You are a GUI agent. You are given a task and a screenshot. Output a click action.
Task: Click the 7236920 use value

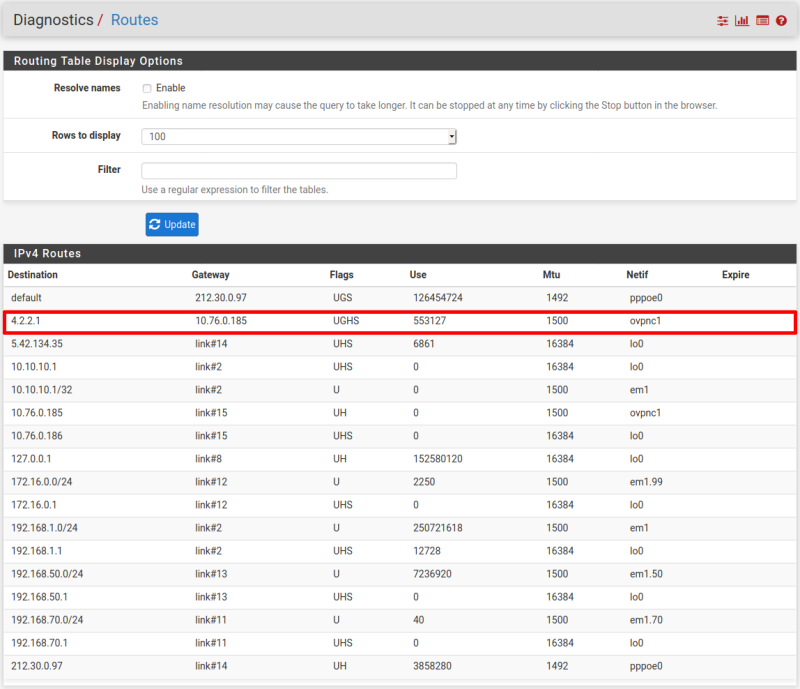432,573
